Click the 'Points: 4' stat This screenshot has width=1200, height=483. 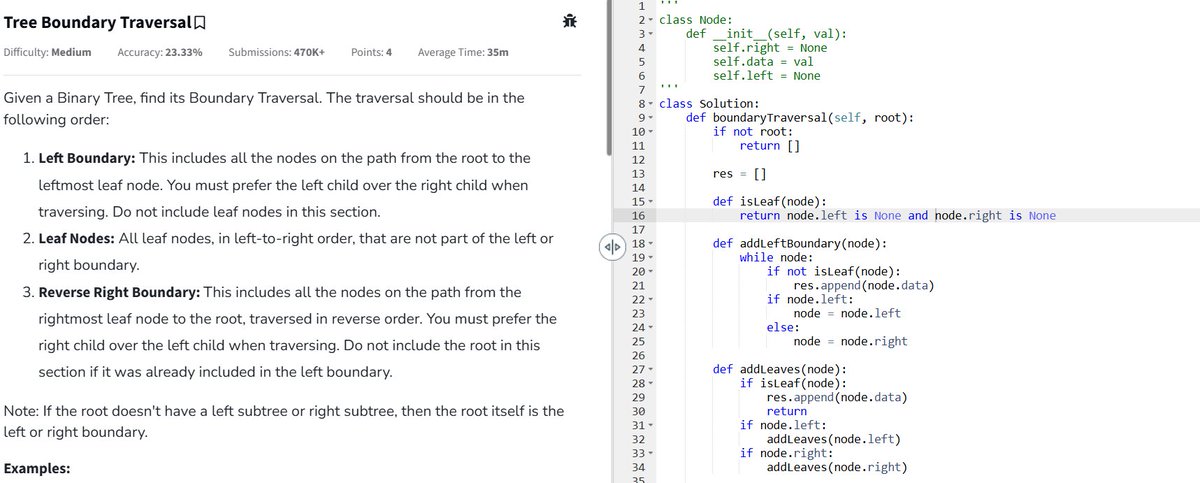(x=372, y=52)
